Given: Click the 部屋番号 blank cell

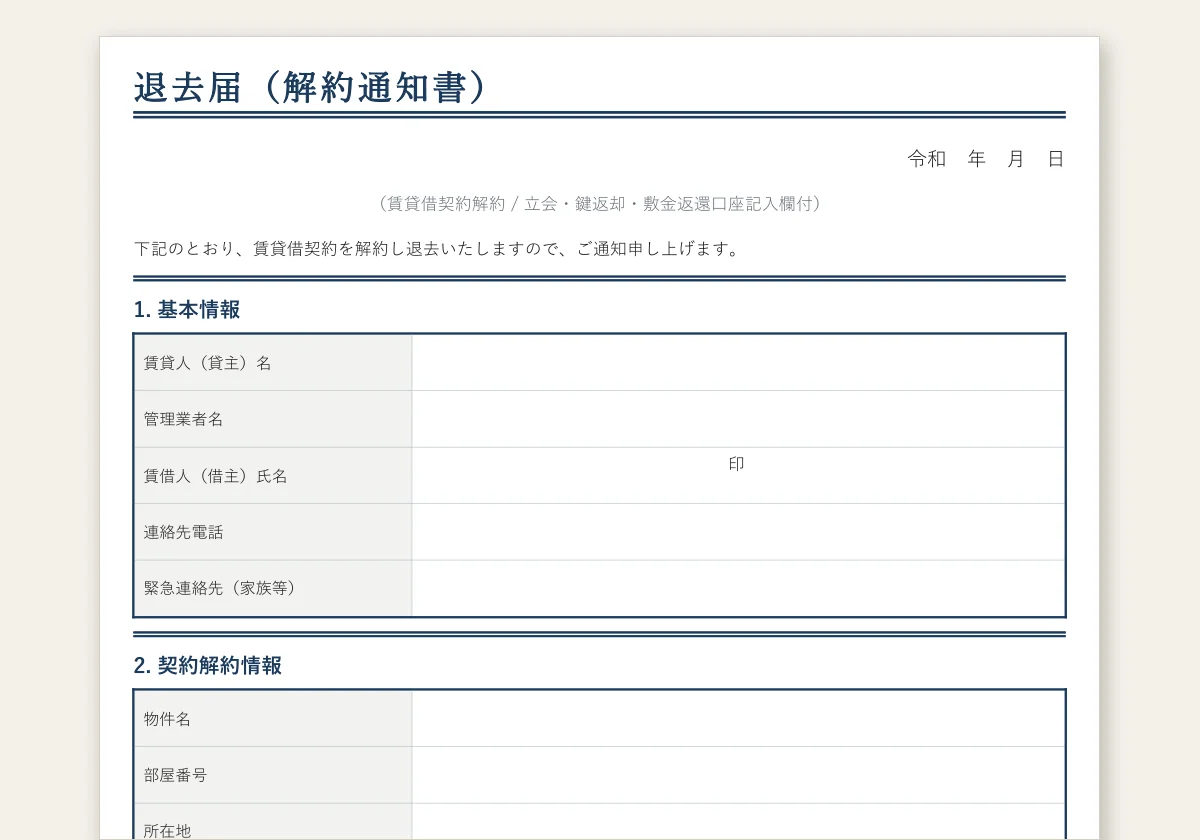Looking at the screenshot, I should click(x=738, y=775).
